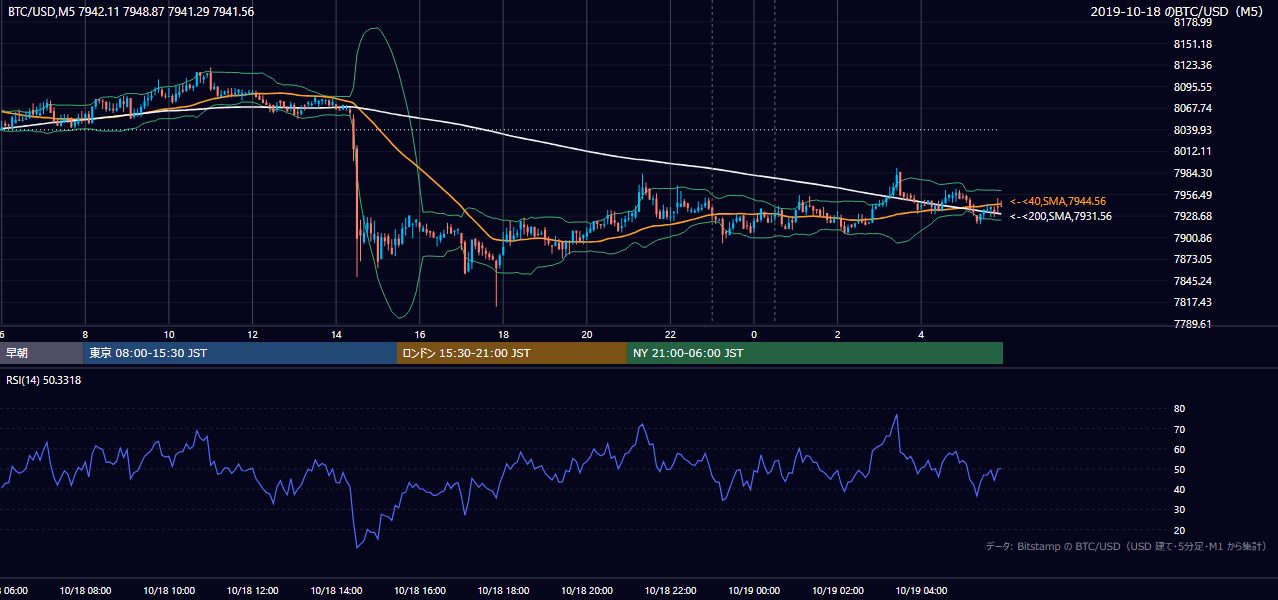
Task: Click price axis value 7956.49
Action: click(1193, 195)
